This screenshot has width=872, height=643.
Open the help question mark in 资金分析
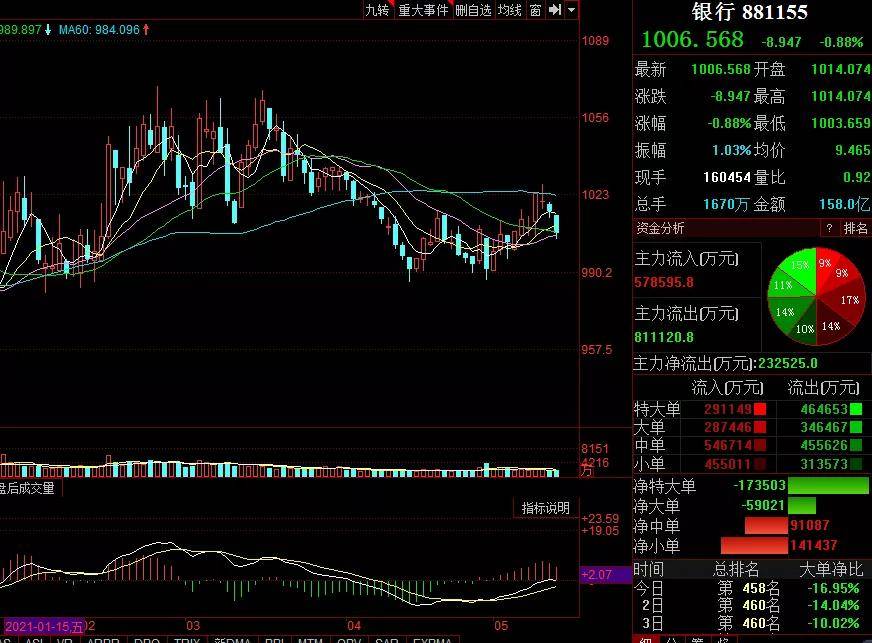click(x=829, y=229)
